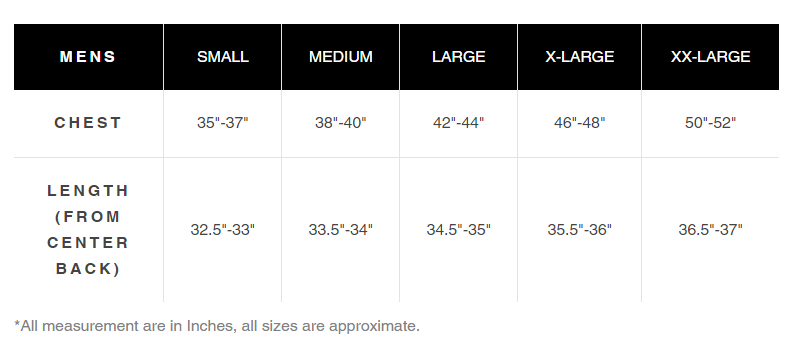Click the word Inches in the footnote
This screenshot has width=791, height=361.
[x=211, y=326]
